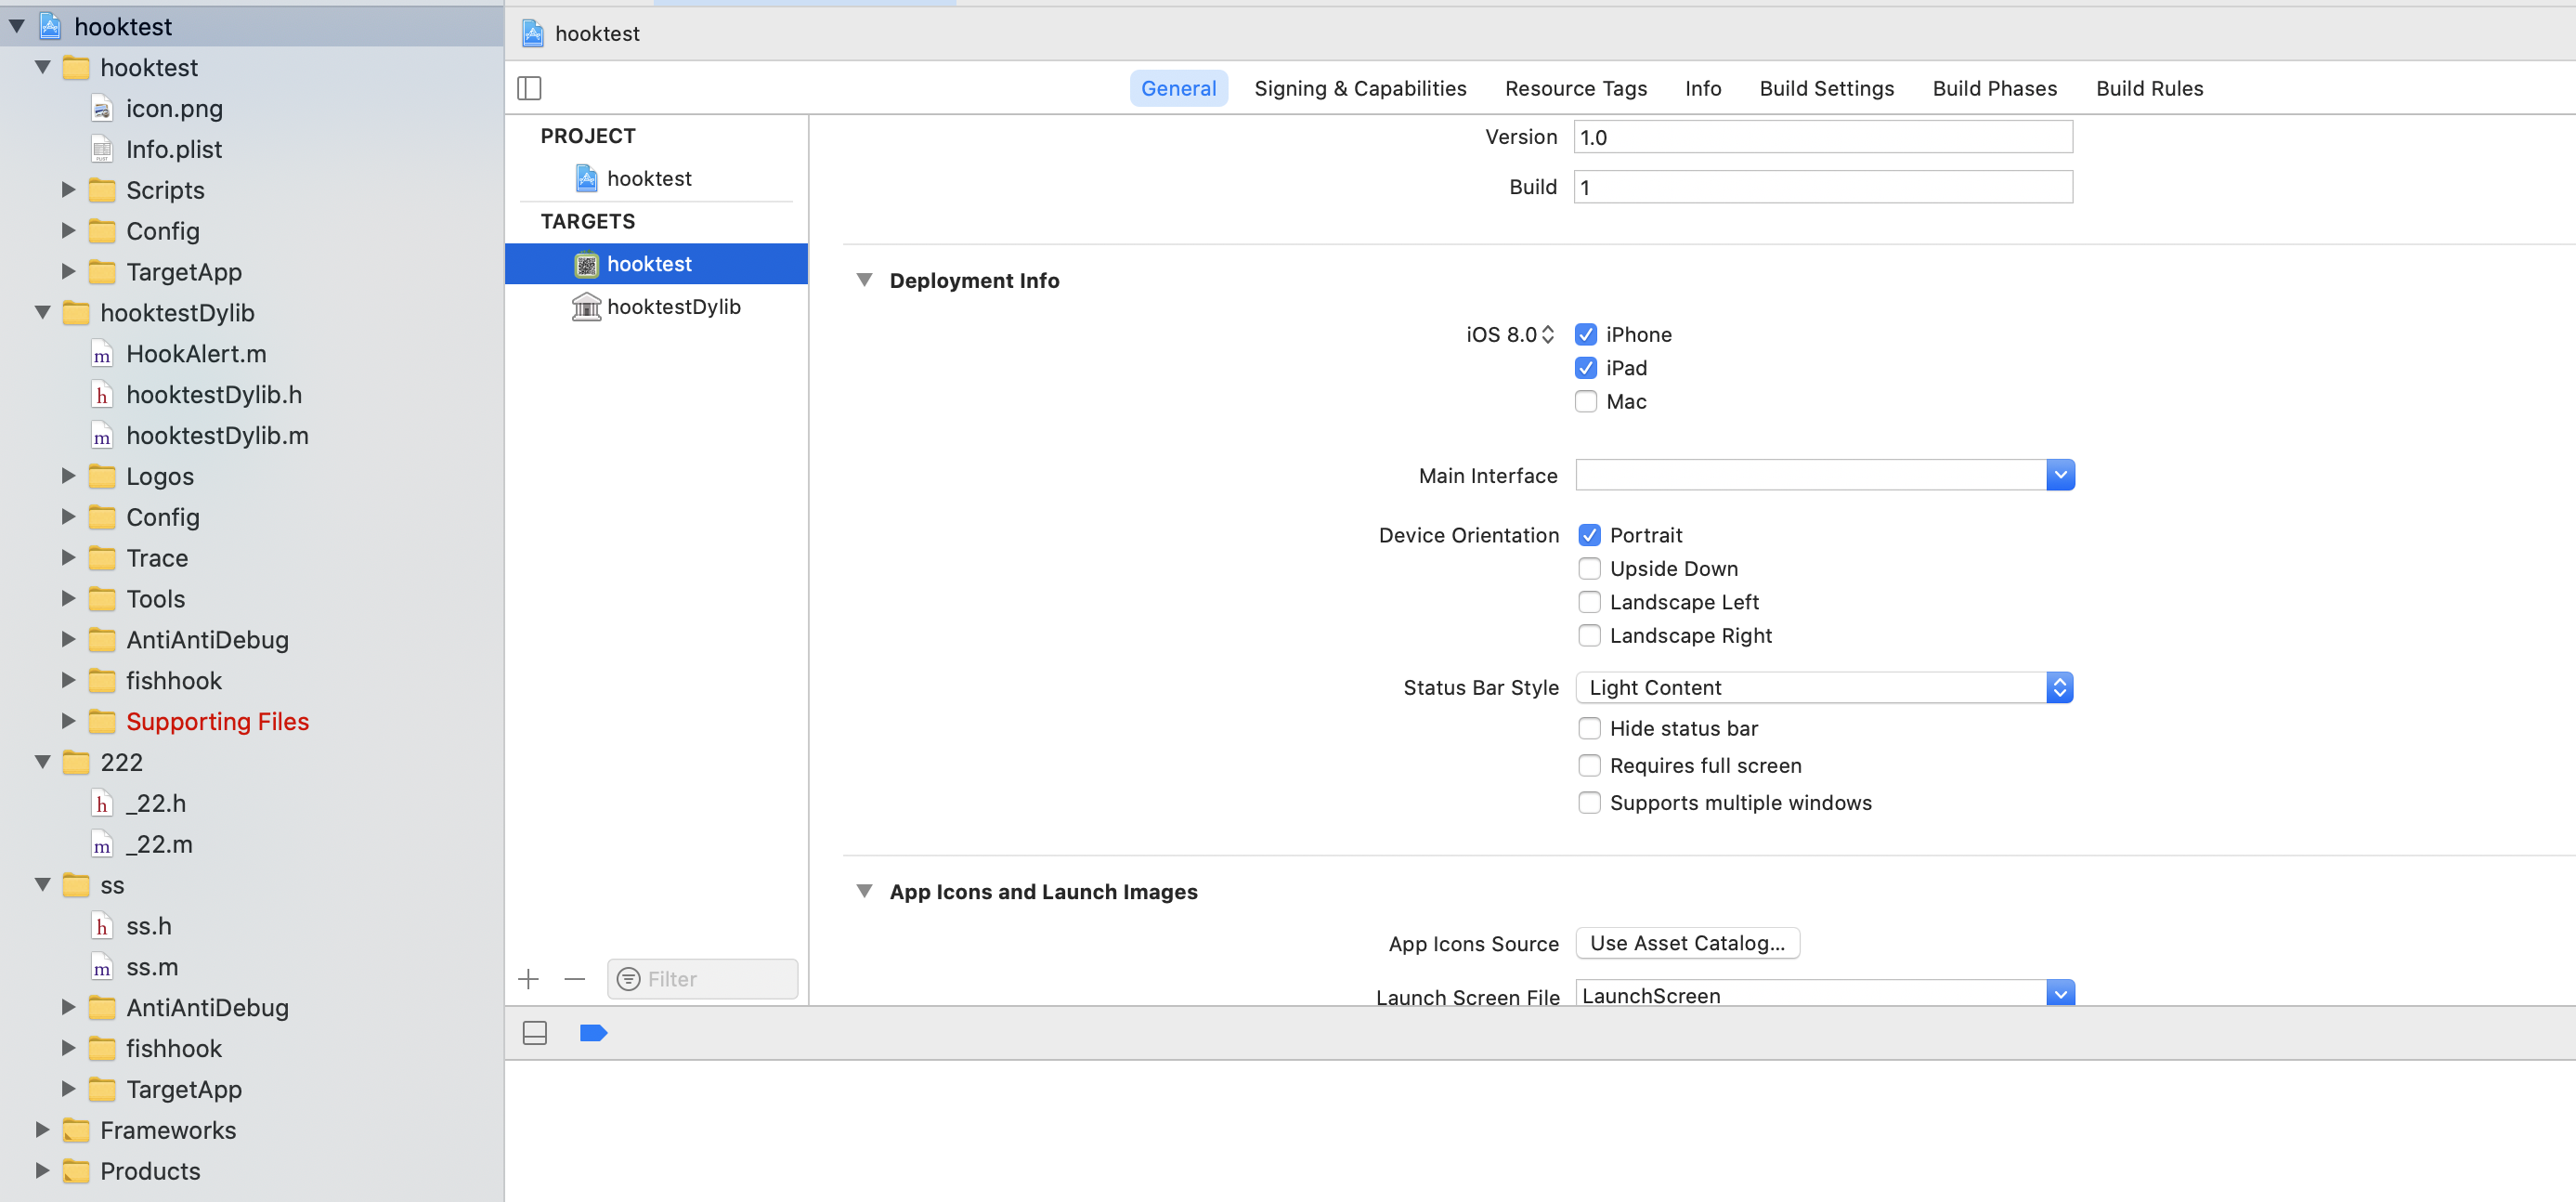This screenshot has width=2576, height=1202.
Task: Uncheck the iPad device checkbox
Action: pyautogui.click(x=1585, y=368)
